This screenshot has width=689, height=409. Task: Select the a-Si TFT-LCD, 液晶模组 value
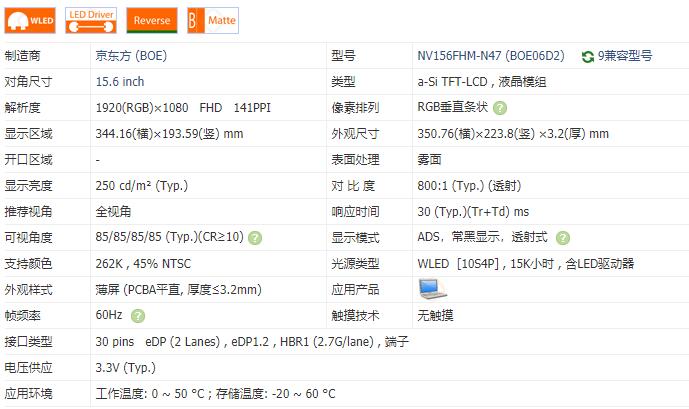click(482, 82)
